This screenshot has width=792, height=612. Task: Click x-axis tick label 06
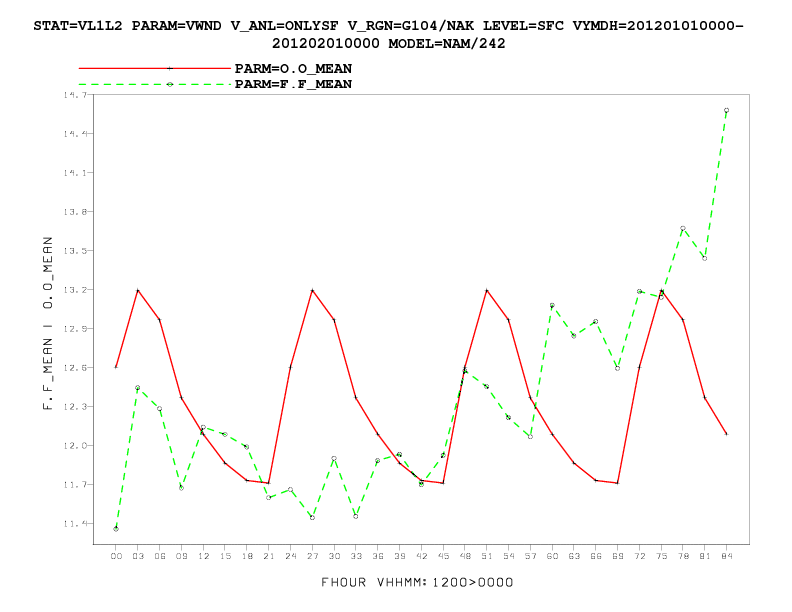[160, 556]
